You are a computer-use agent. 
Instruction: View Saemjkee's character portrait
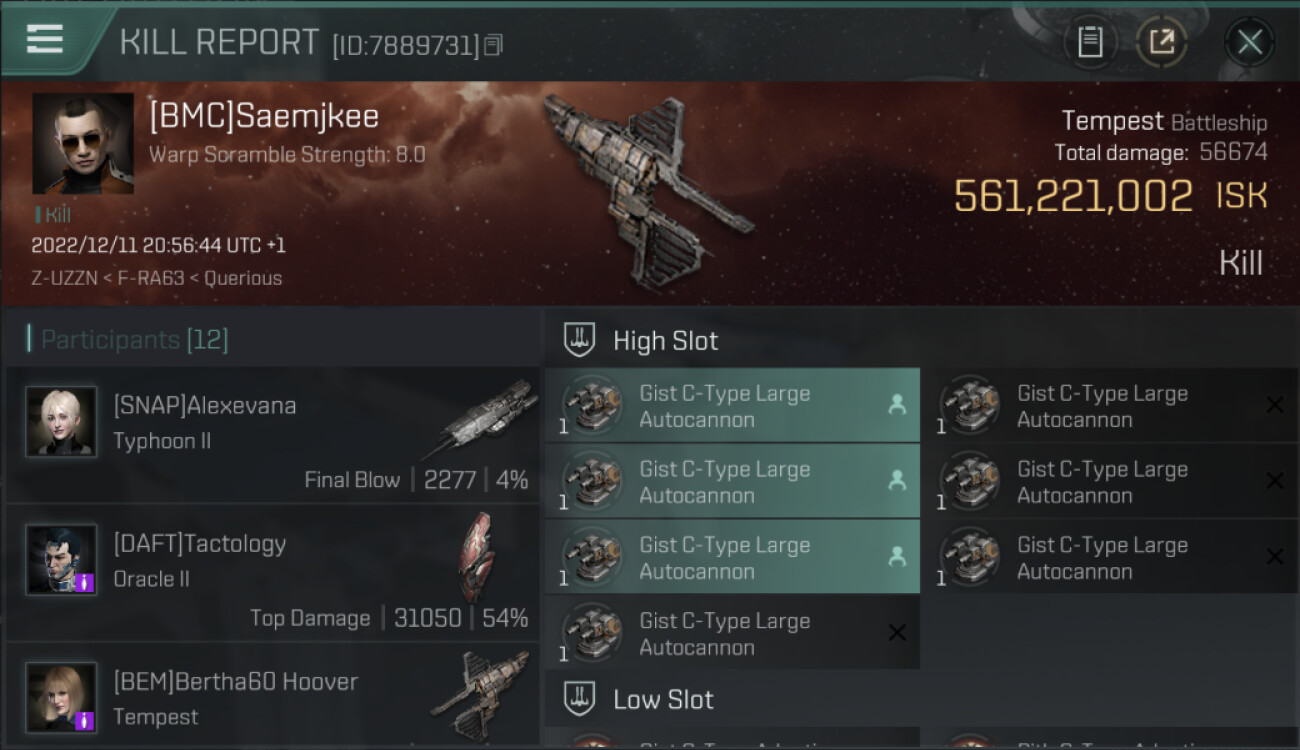(x=83, y=143)
